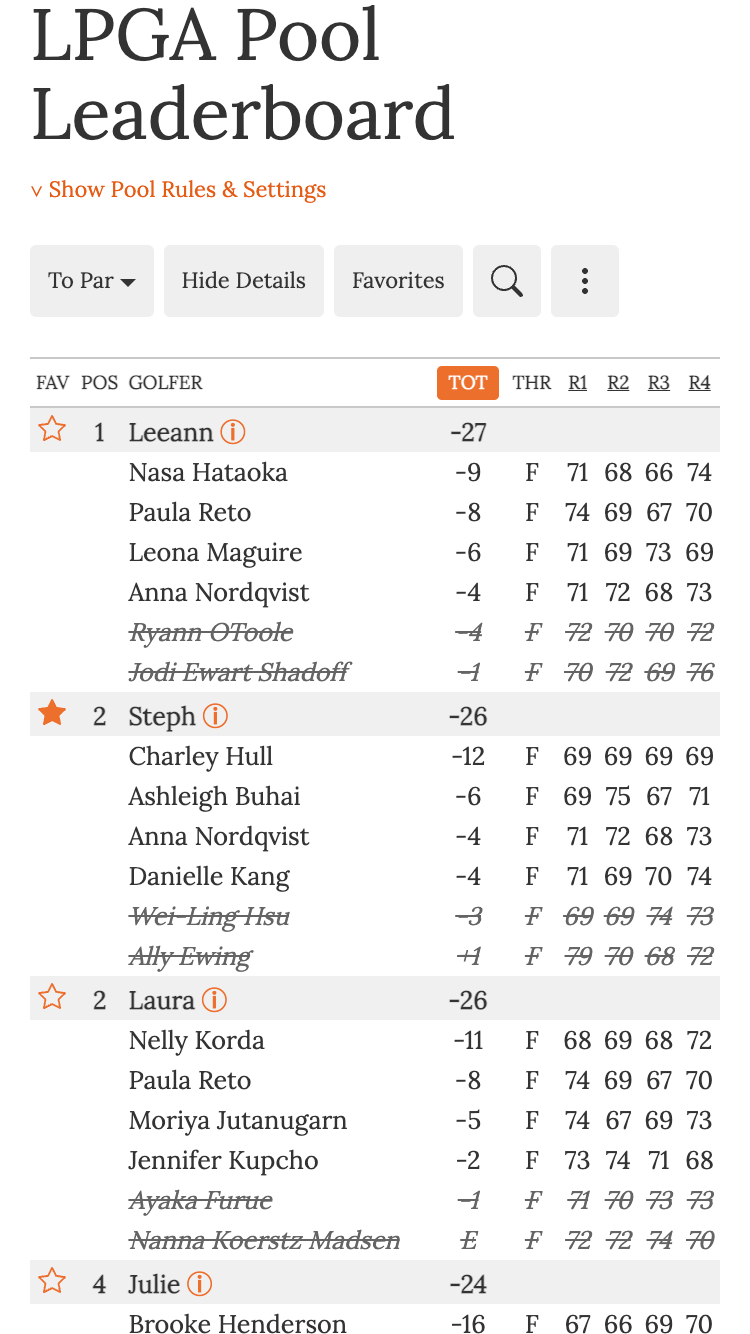Screen dimensions: 750x1334
Task: Open info icon next to Steph
Action: point(215,716)
